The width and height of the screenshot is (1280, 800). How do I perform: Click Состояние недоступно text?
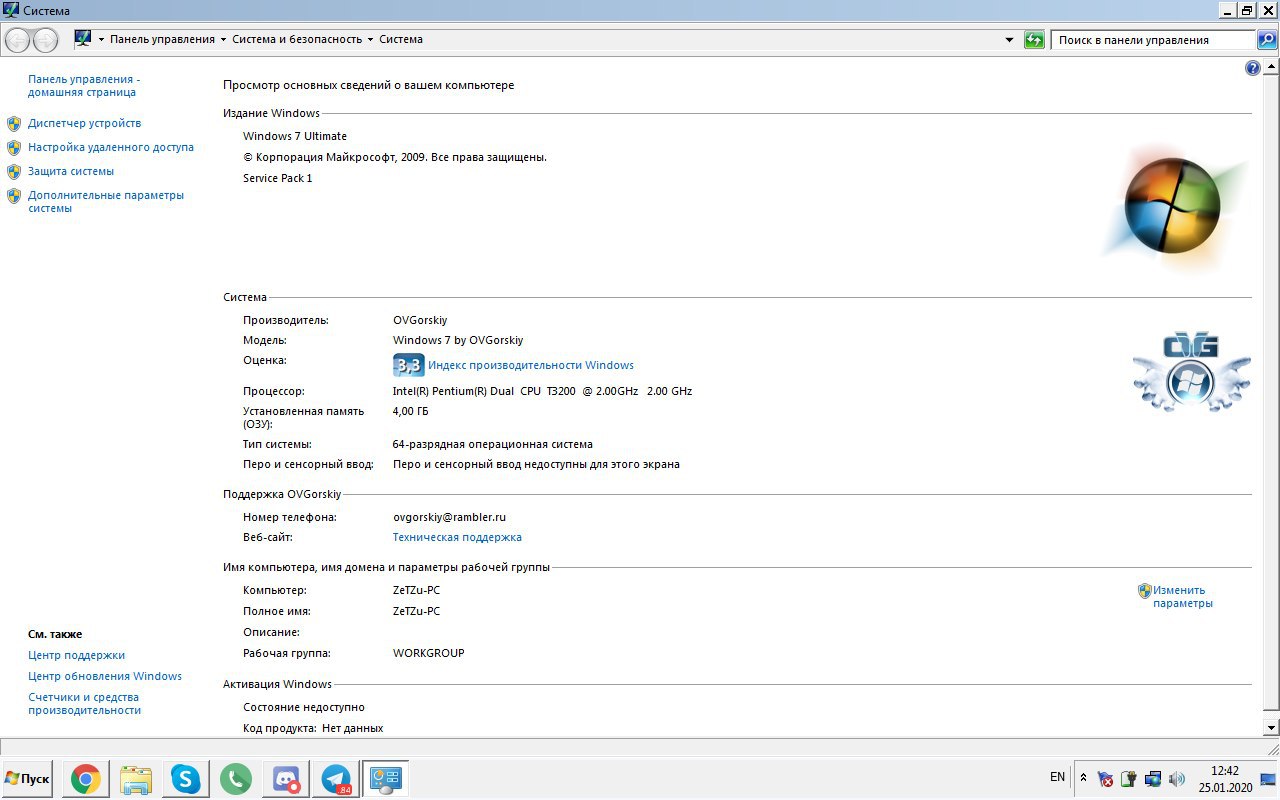(304, 707)
